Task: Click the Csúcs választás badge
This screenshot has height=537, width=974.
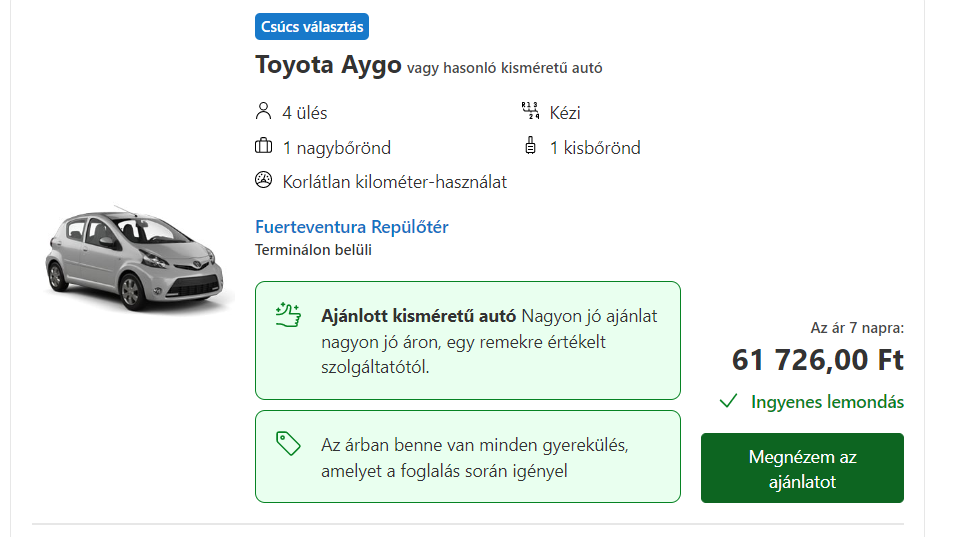Action: (312, 27)
